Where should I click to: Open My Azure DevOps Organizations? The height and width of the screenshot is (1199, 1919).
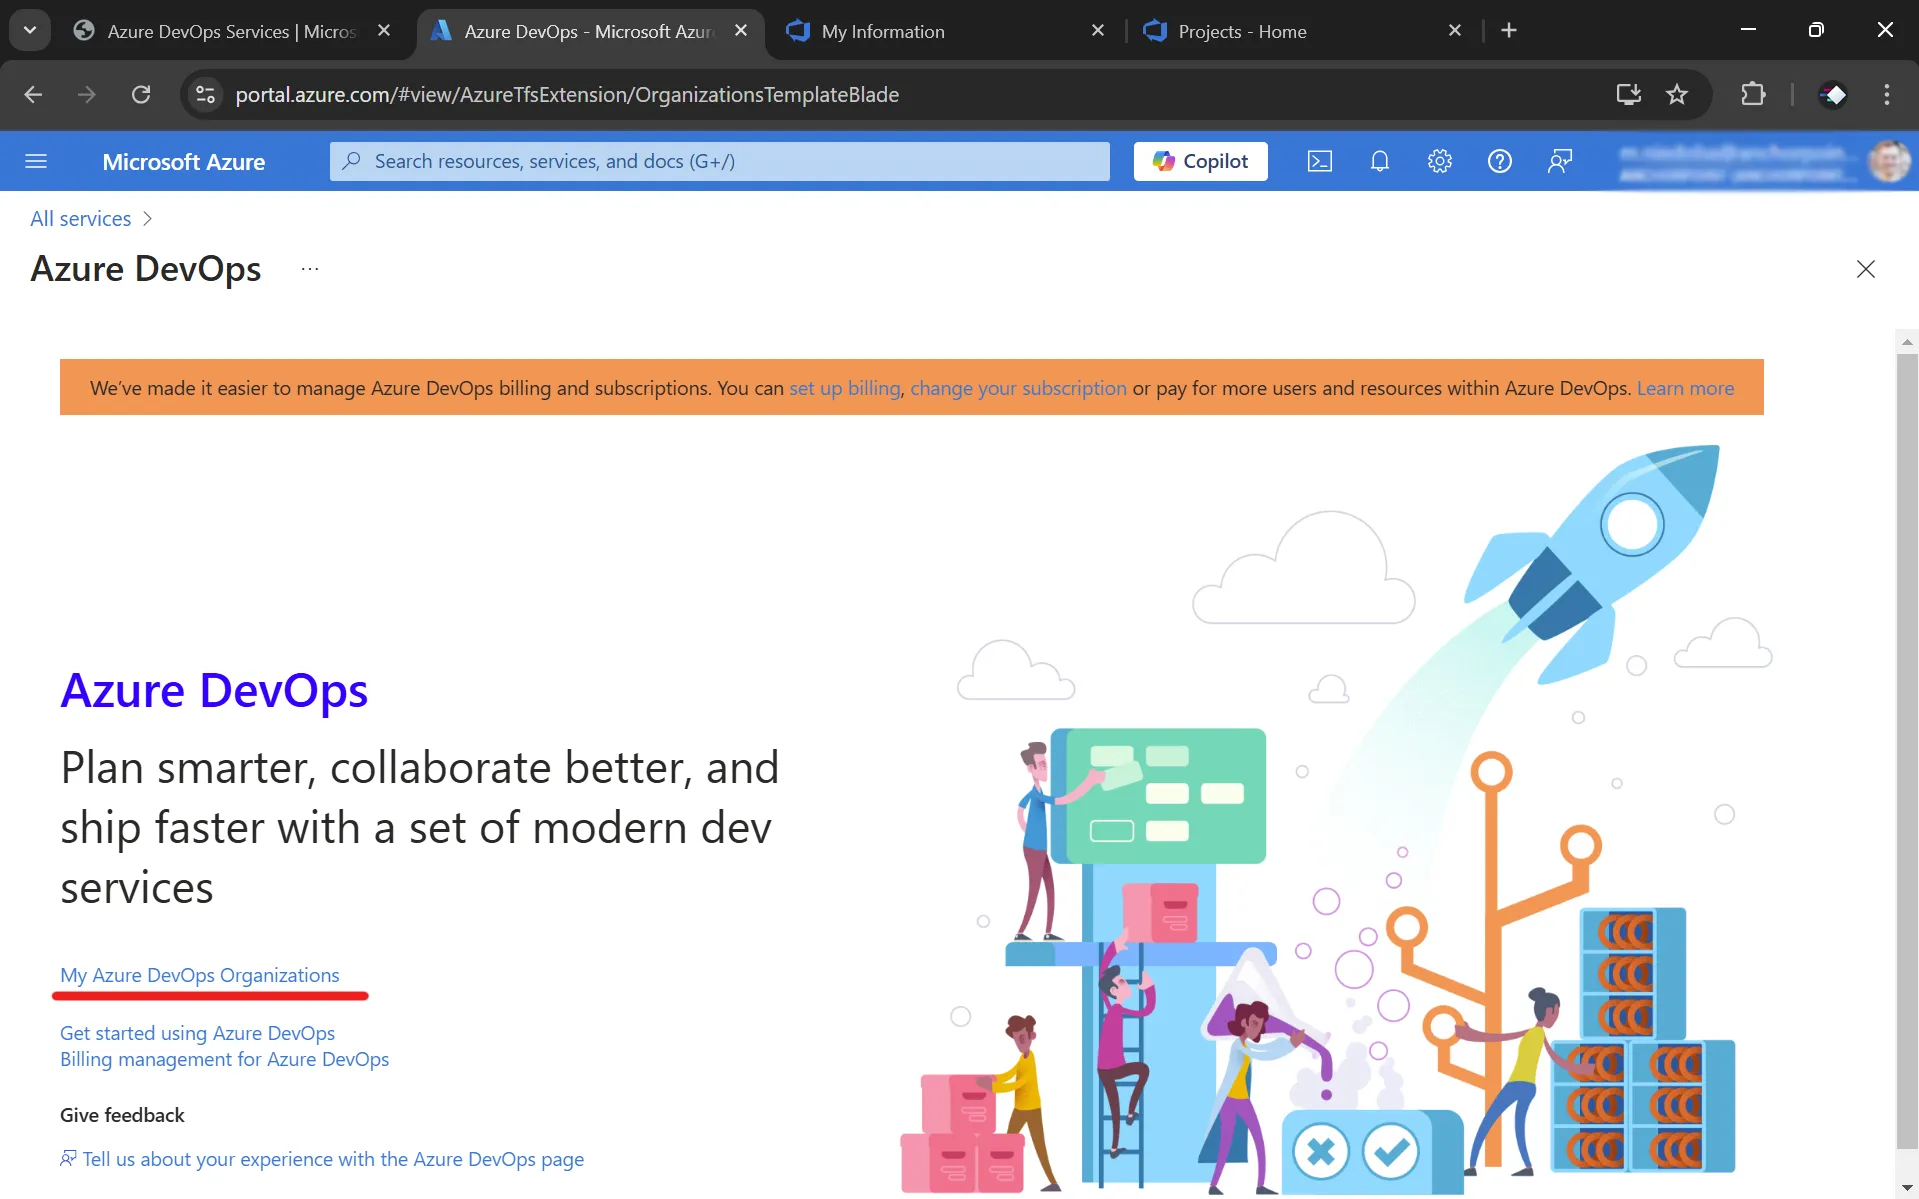click(198, 975)
